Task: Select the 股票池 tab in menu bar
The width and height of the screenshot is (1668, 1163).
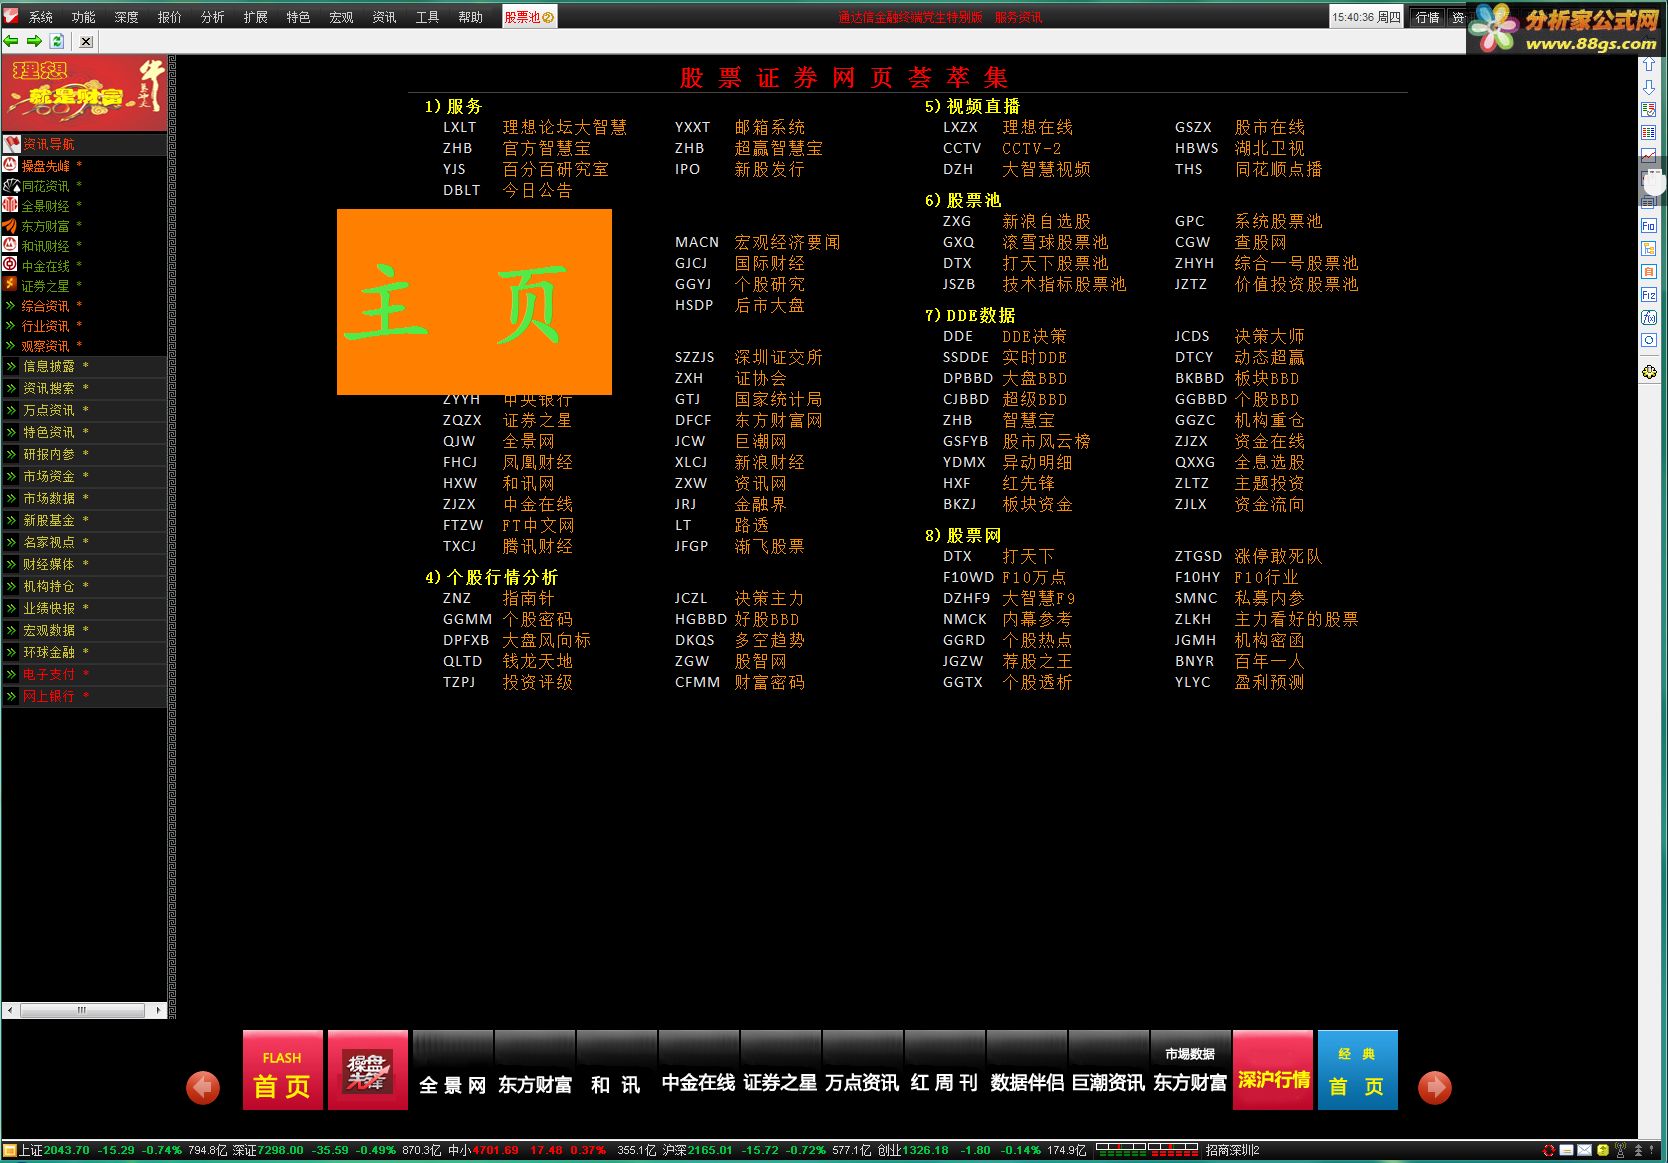Action: tap(529, 17)
